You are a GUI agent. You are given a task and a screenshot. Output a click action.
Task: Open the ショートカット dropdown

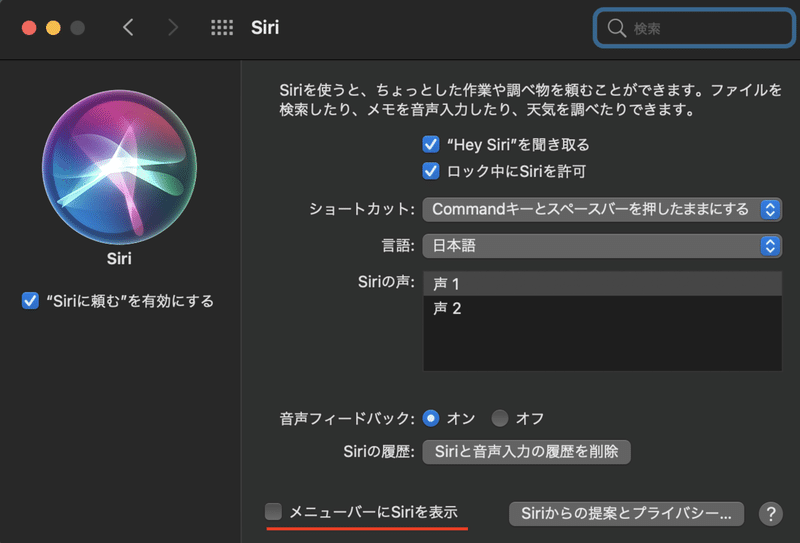coord(602,209)
